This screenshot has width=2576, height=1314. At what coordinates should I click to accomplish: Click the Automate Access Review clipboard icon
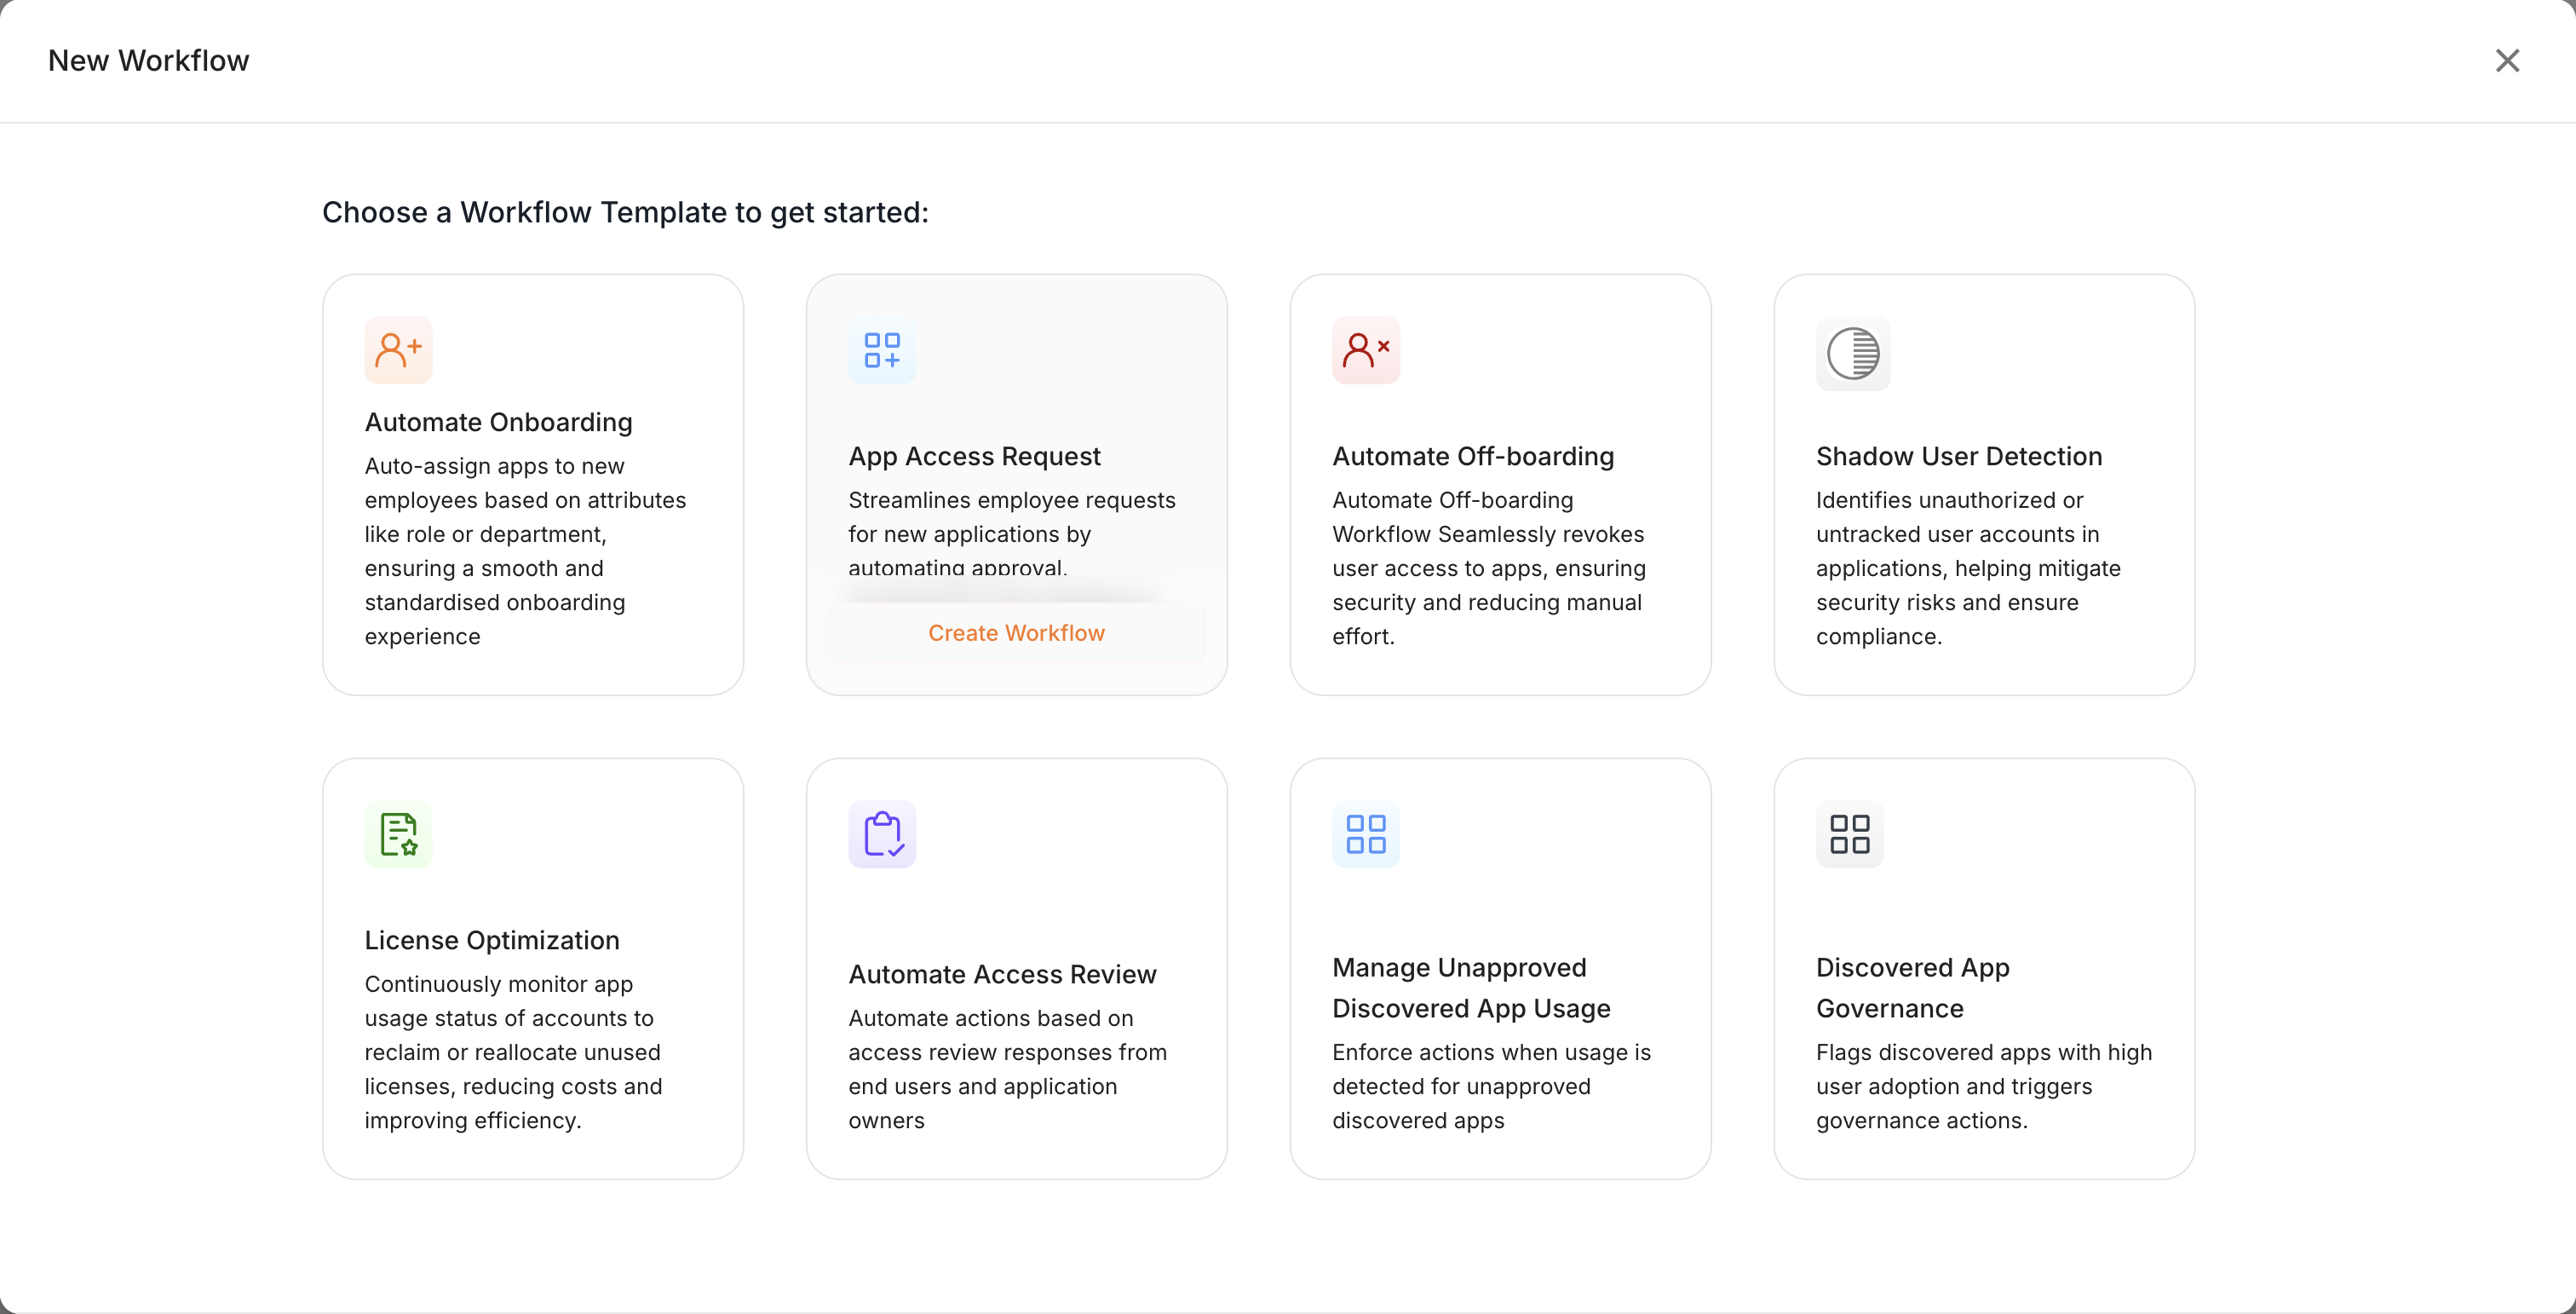click(882, 834)
